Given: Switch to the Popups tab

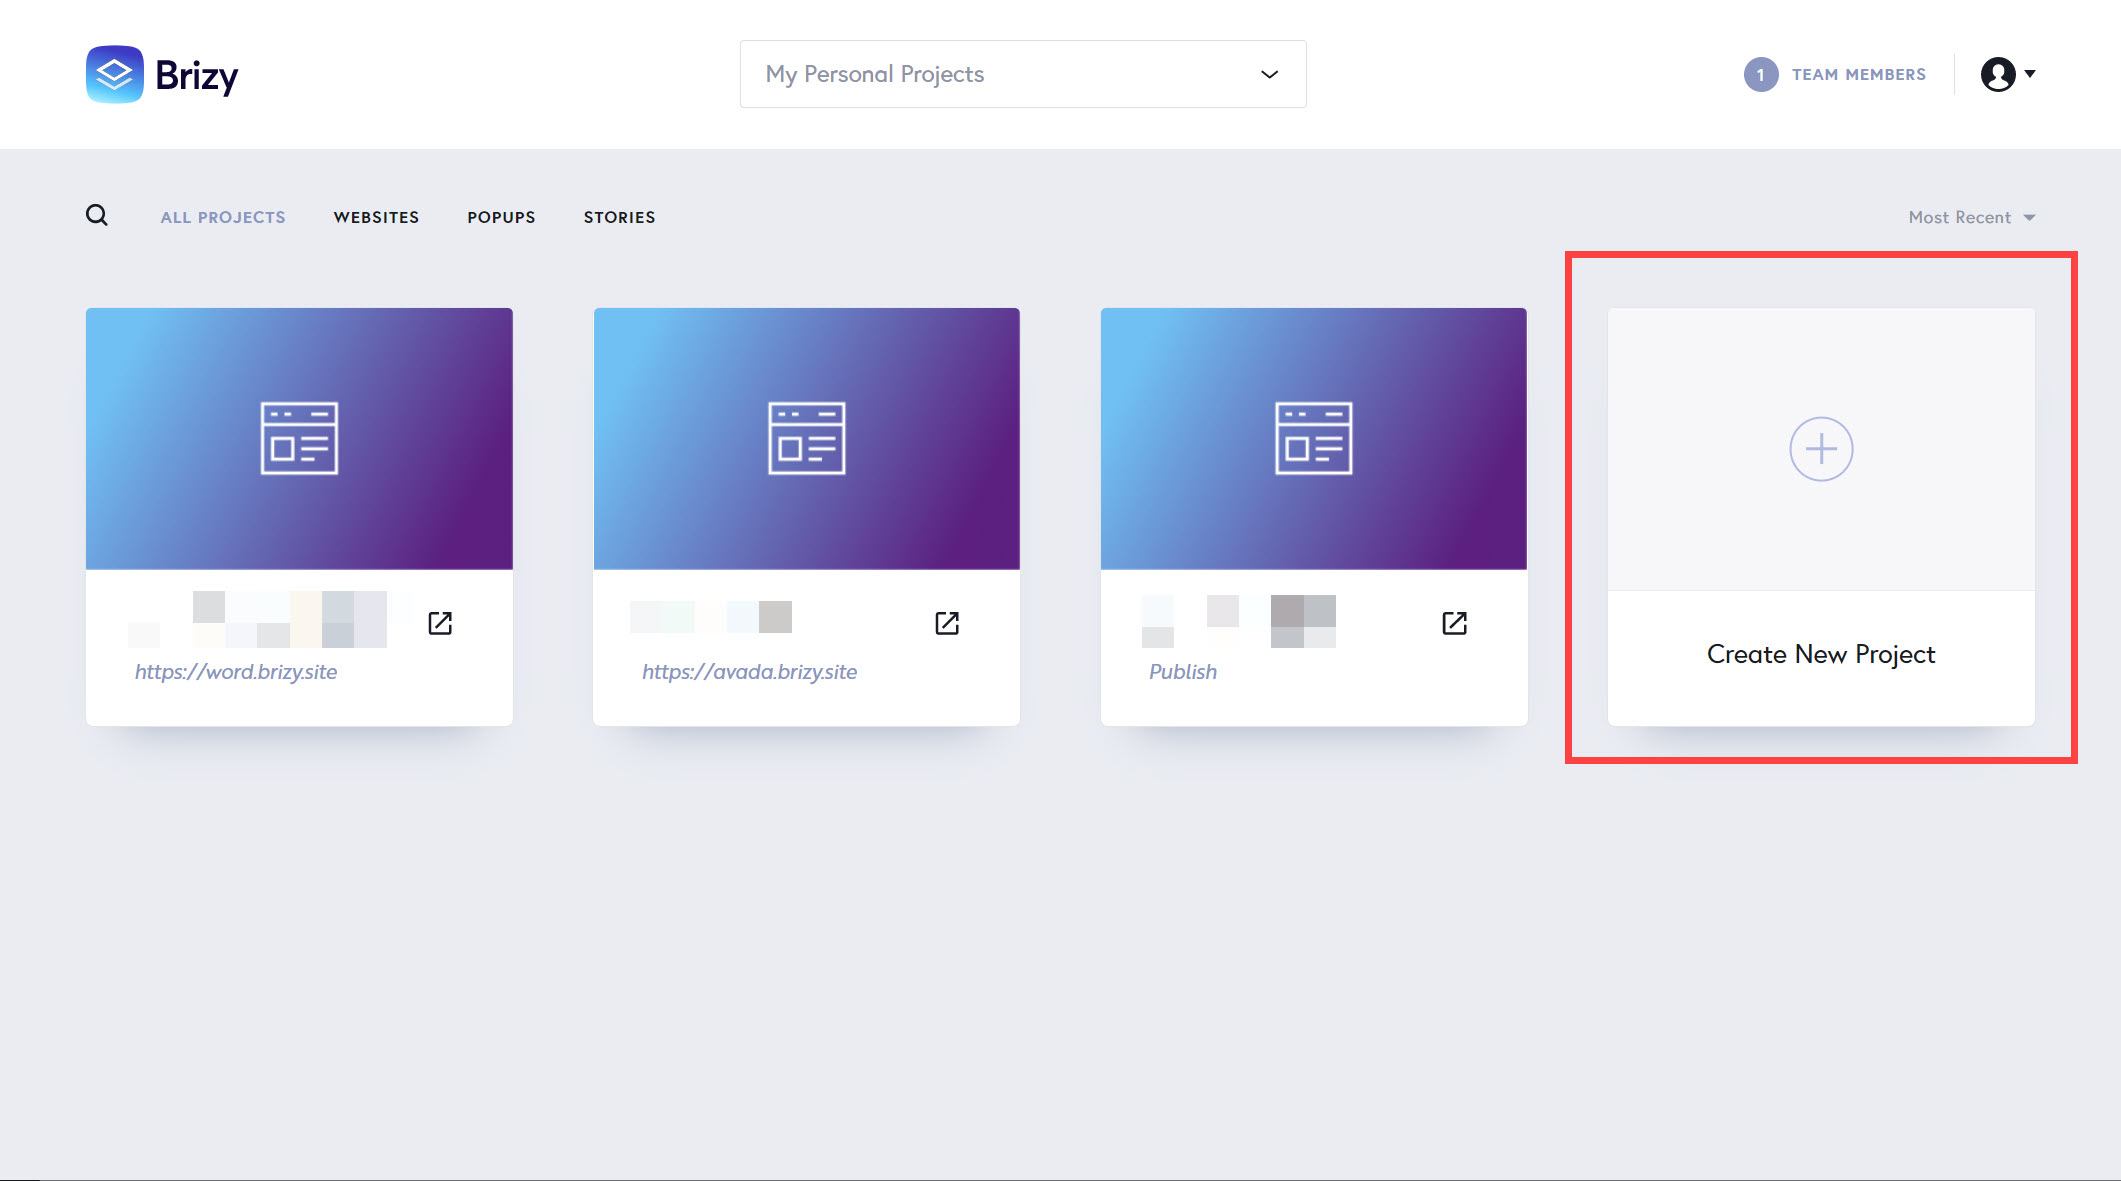Looking at the screenshot, I should 501,217.
